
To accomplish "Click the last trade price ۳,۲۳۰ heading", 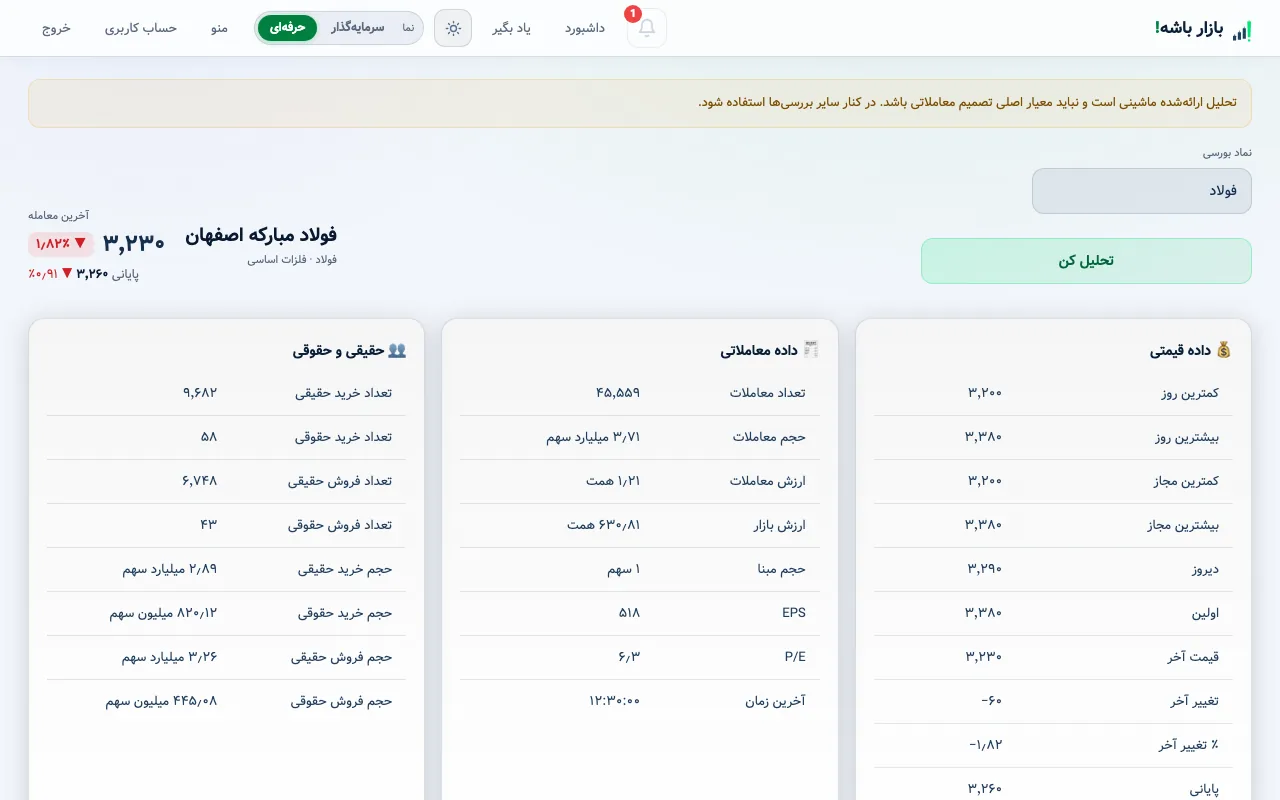I will [x=134, y=243].
